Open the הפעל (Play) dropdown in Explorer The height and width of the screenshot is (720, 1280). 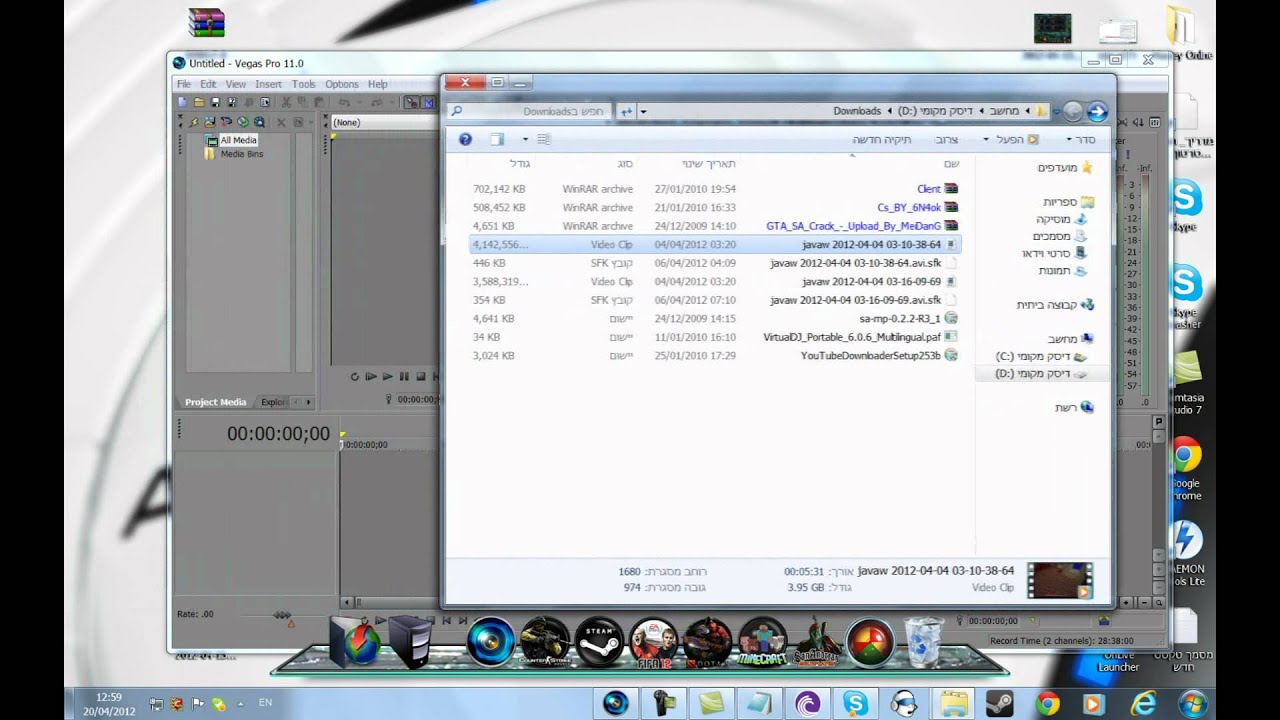(x=1010, y=139)
